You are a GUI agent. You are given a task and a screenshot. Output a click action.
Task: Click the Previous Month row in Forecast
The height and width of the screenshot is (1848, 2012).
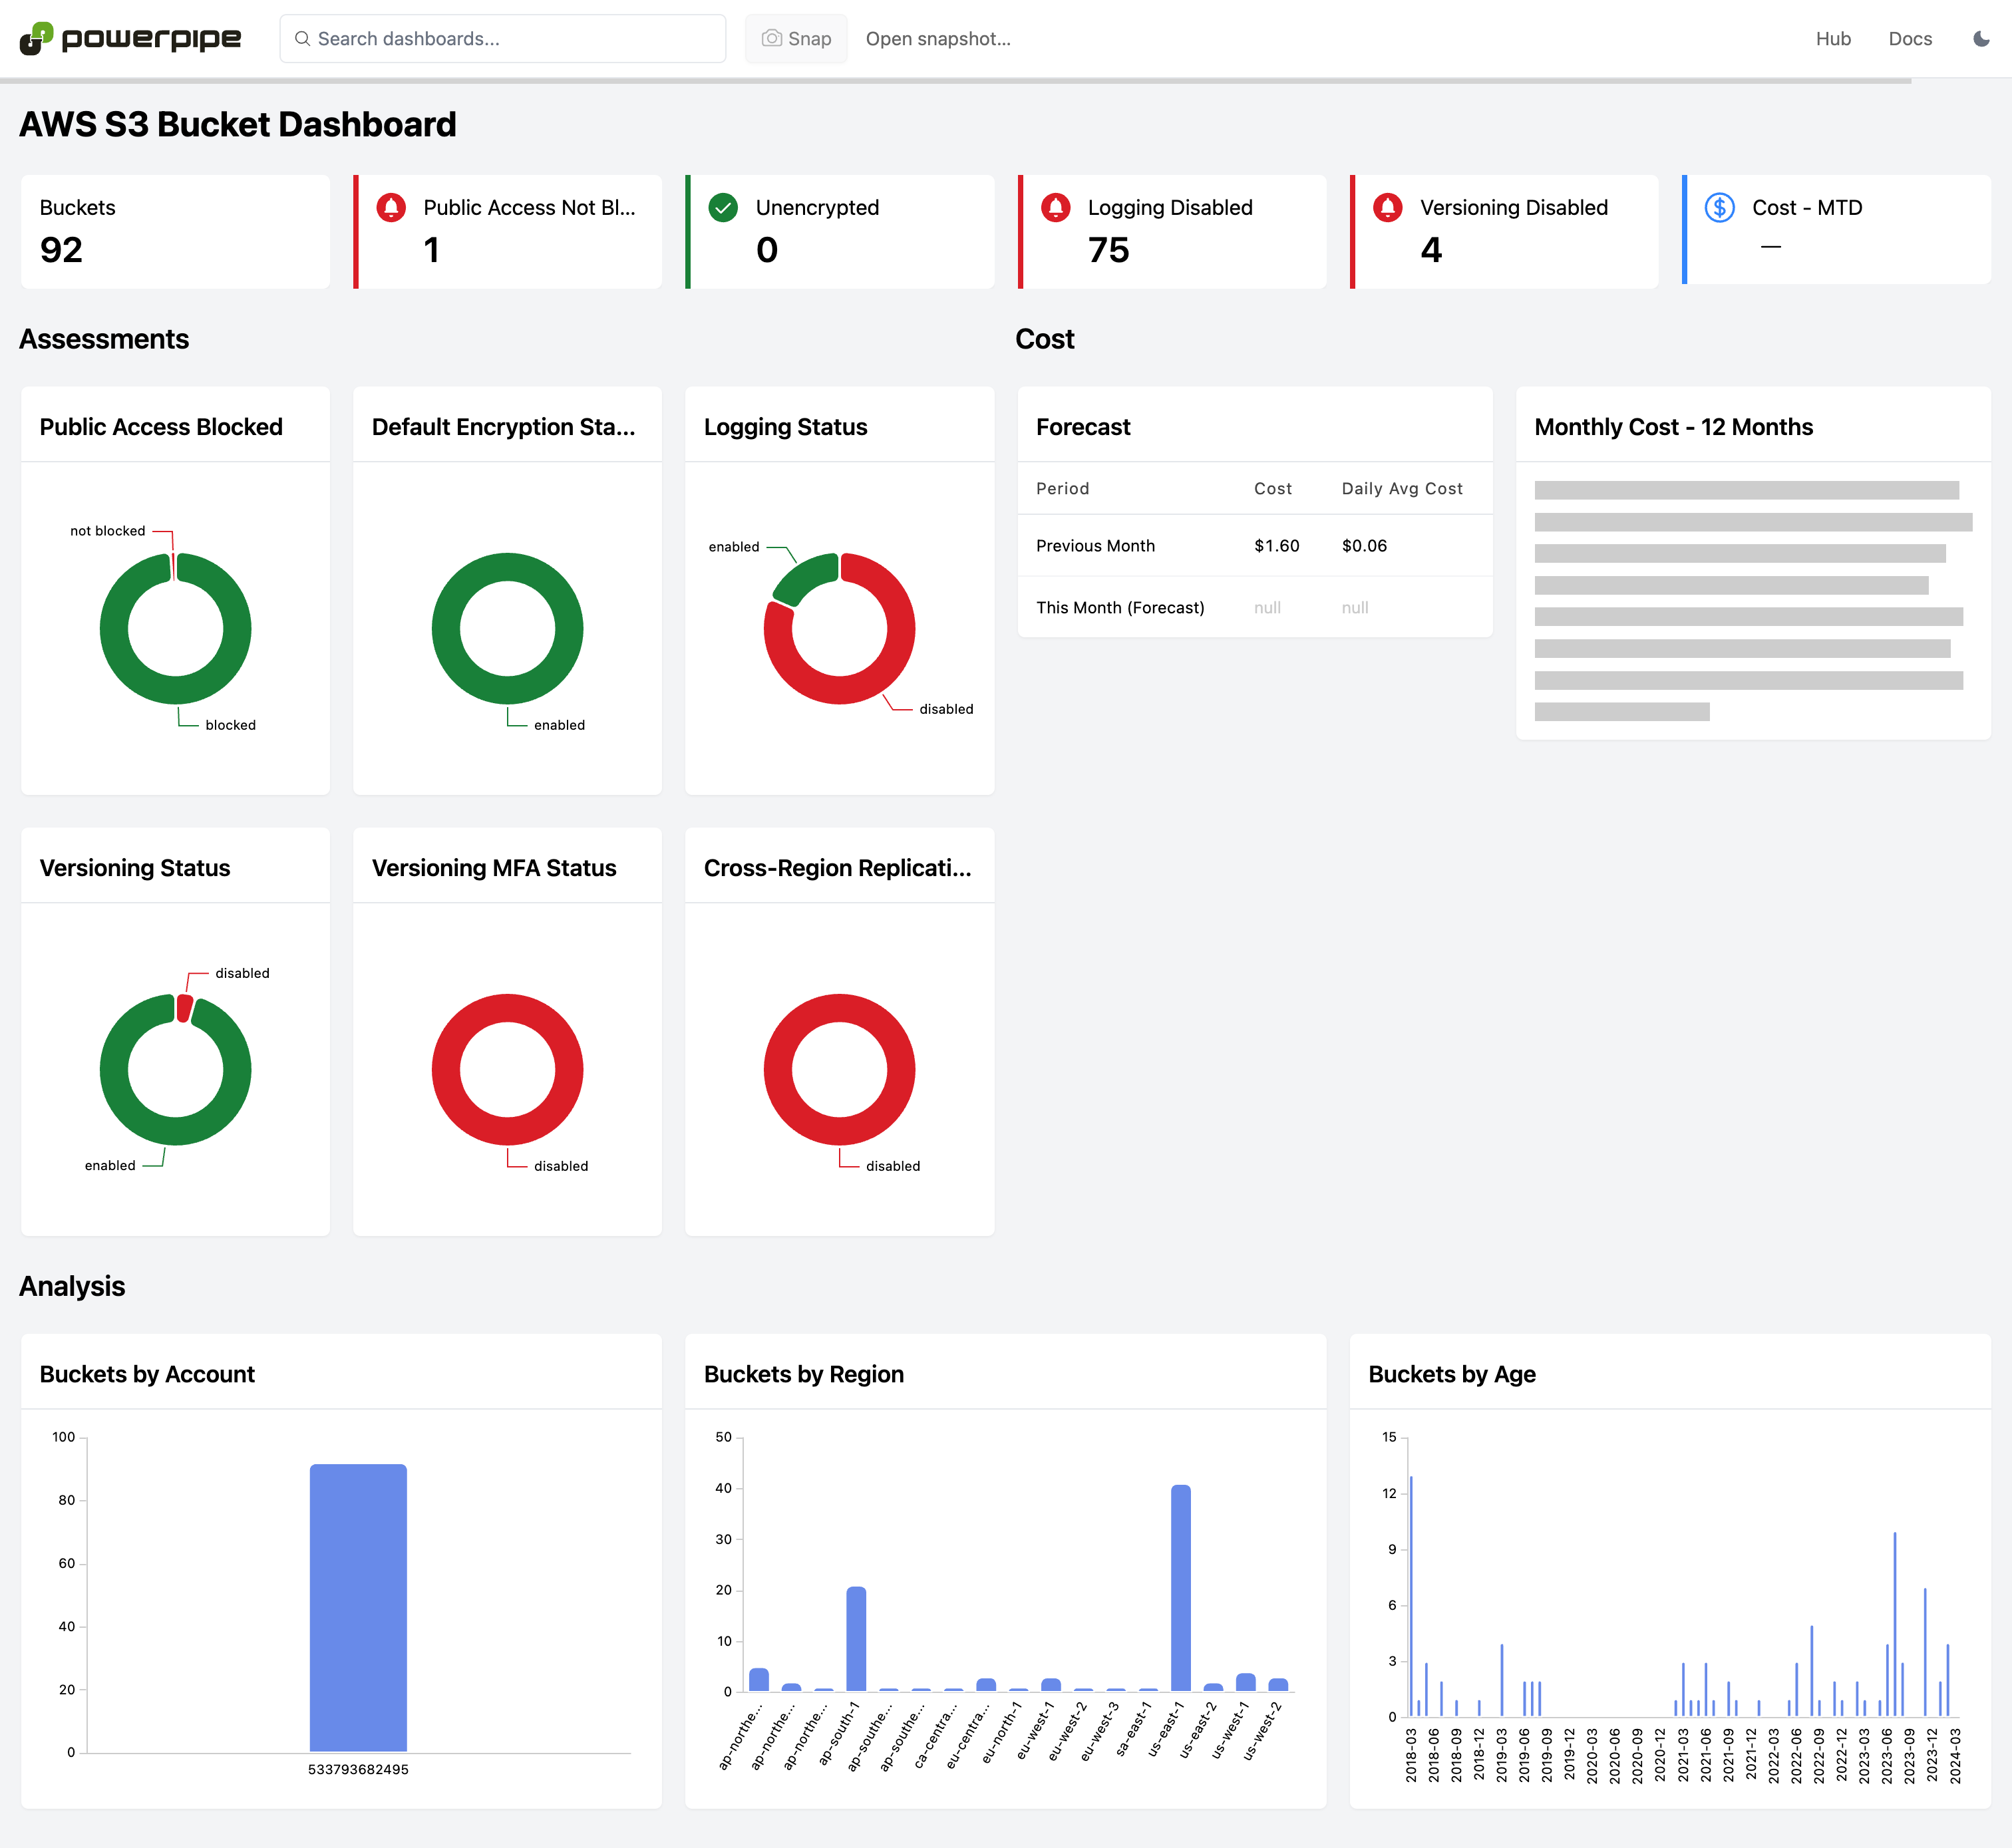coord(1254,546)
